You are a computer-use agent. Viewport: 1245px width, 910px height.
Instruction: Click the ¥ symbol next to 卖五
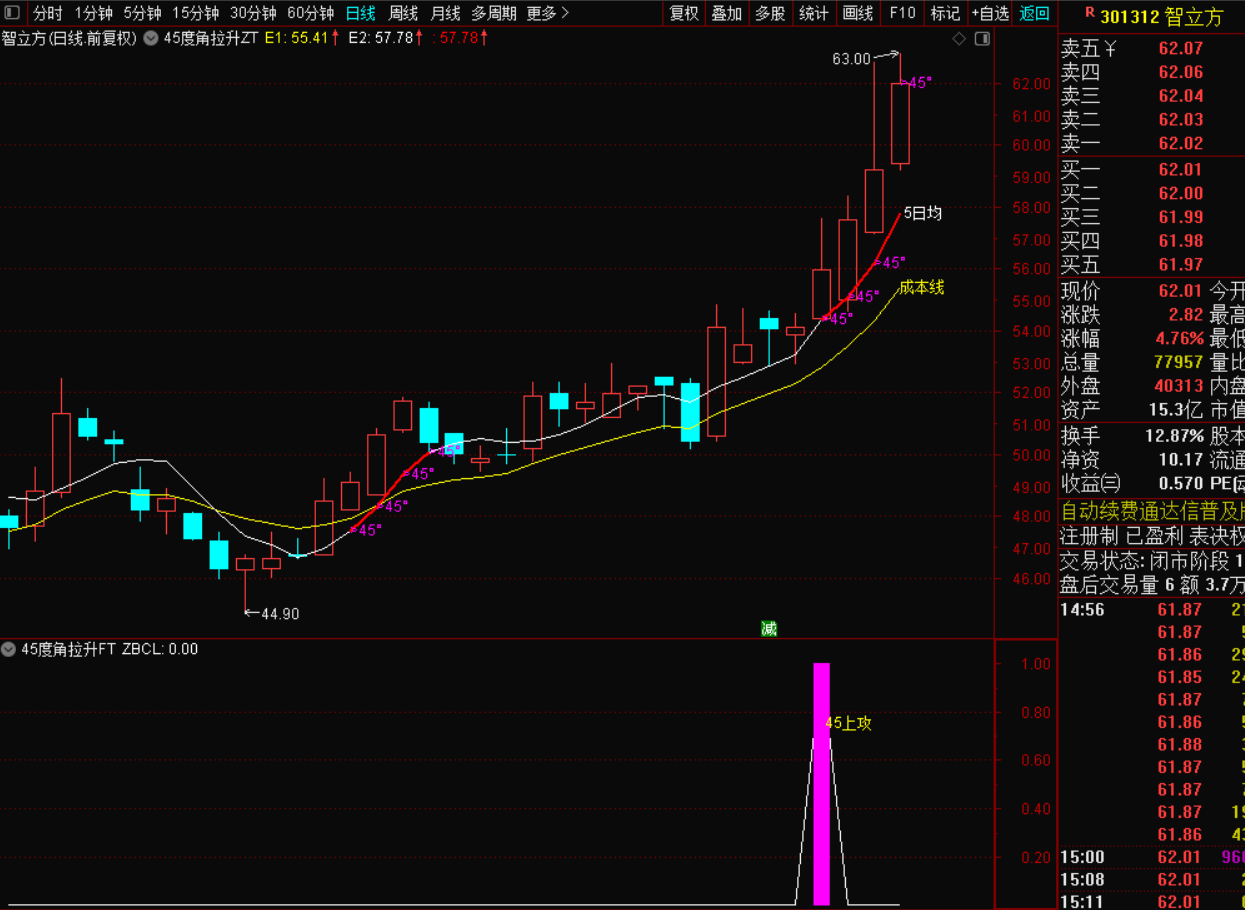[1109, 48]
